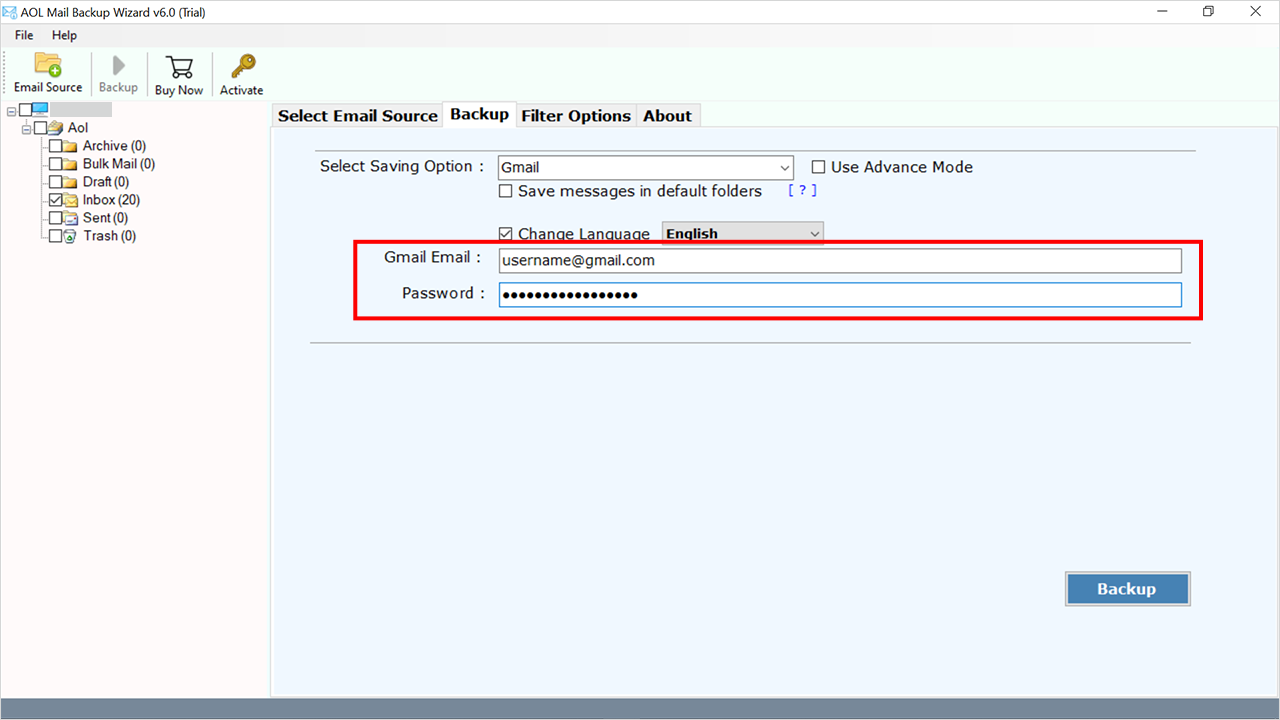Click the Activate key icon

pos(242,66)
